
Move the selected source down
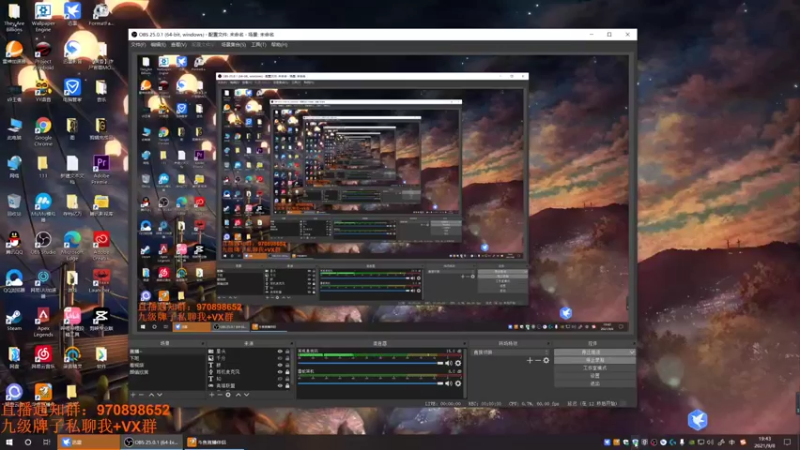[246, 395]
